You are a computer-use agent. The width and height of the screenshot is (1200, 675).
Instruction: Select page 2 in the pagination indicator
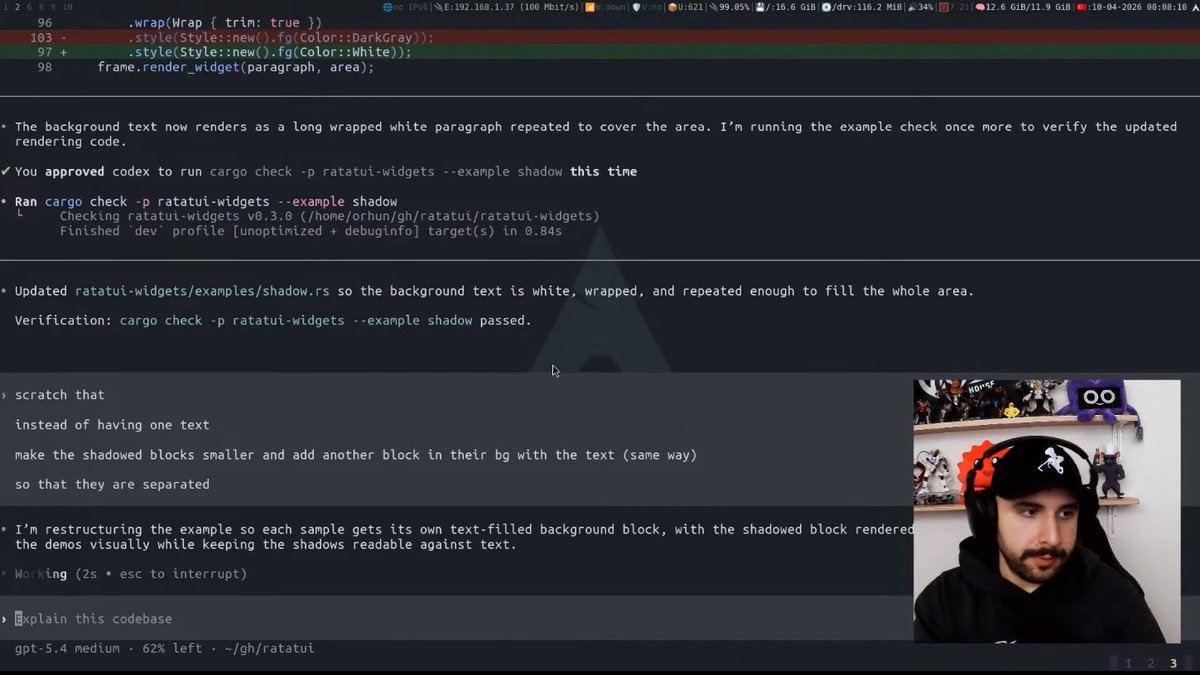1151,662
